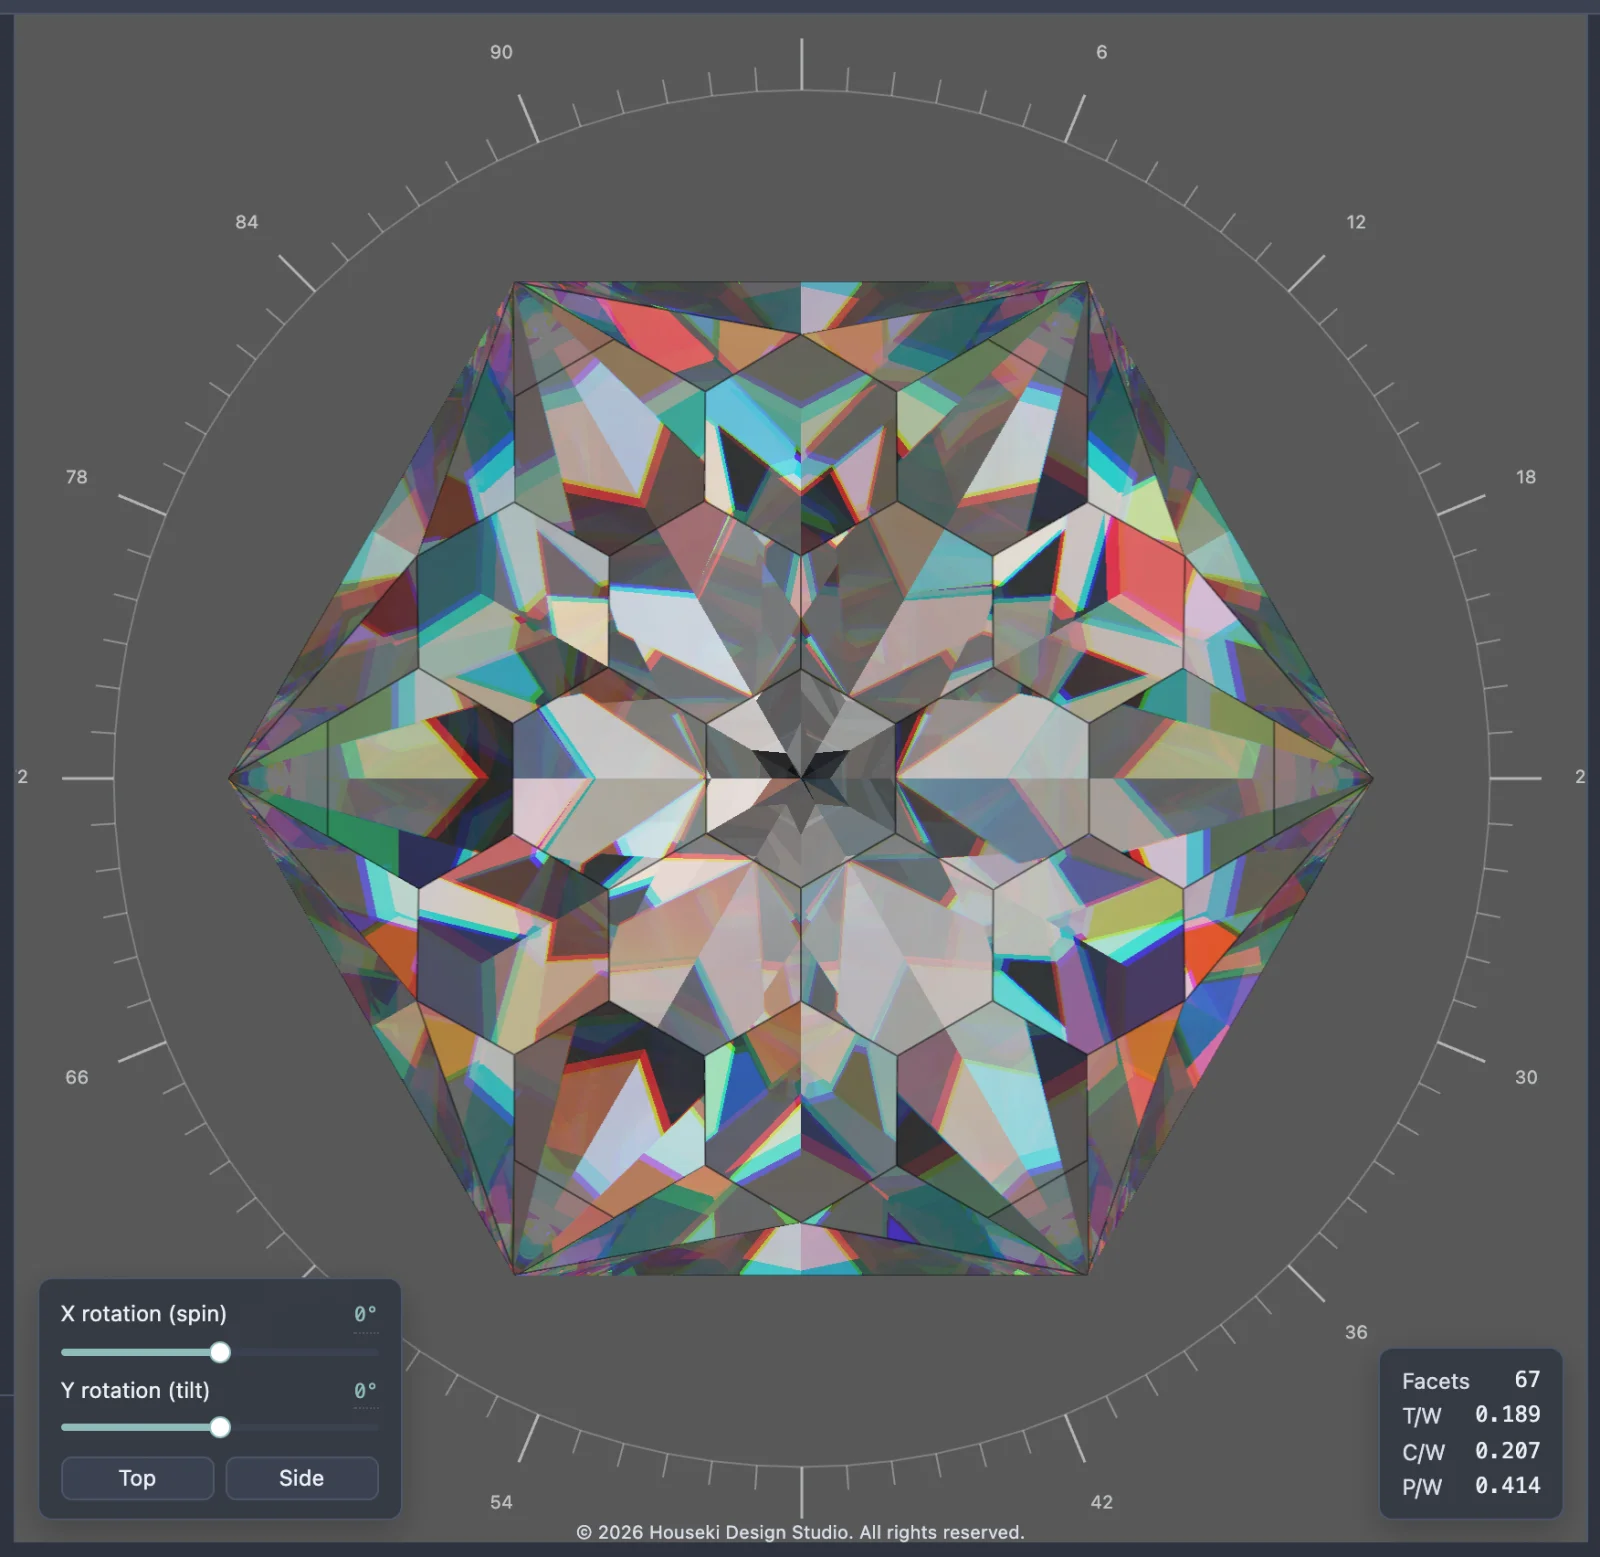Click index dial number 42

(1101, 1502)
